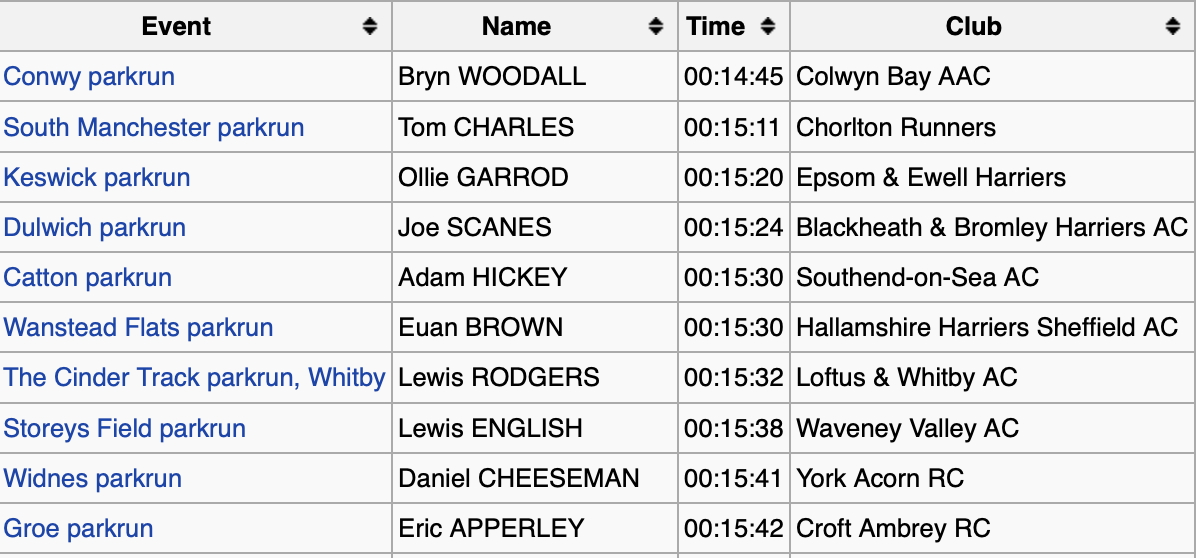Follow the Groe parkrun link
Image resolution: width=1196 pixels, height=558 pixels.
pyautogui.click(x=79, y=528)
